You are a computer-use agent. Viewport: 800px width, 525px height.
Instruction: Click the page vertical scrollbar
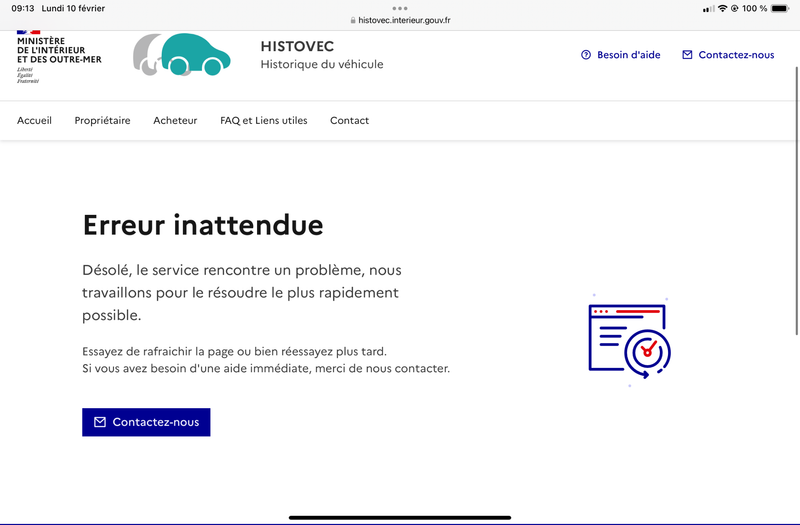796,201
